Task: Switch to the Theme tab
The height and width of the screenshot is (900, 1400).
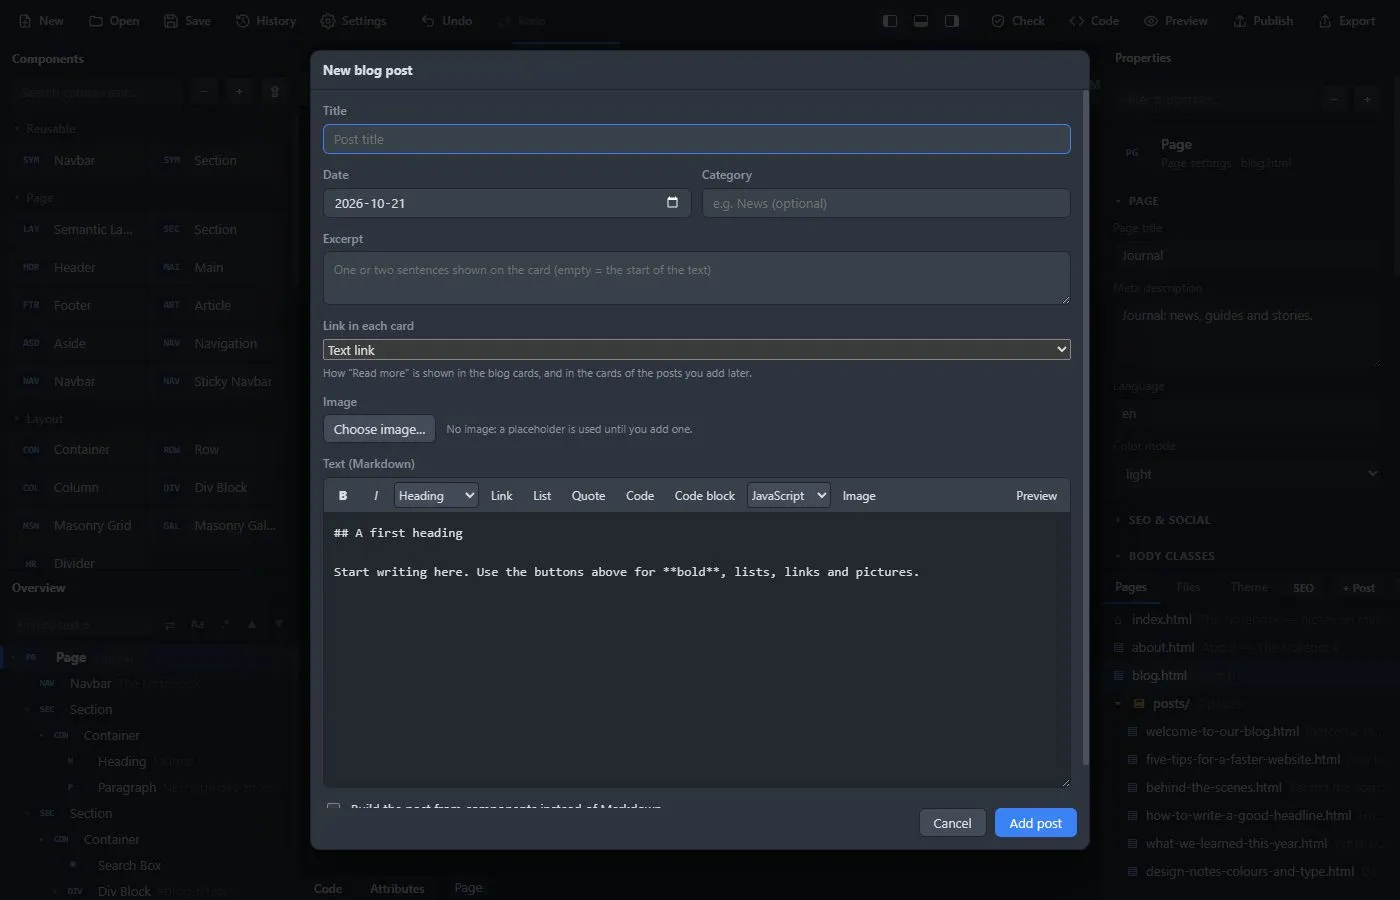Action: (1249, 588)
